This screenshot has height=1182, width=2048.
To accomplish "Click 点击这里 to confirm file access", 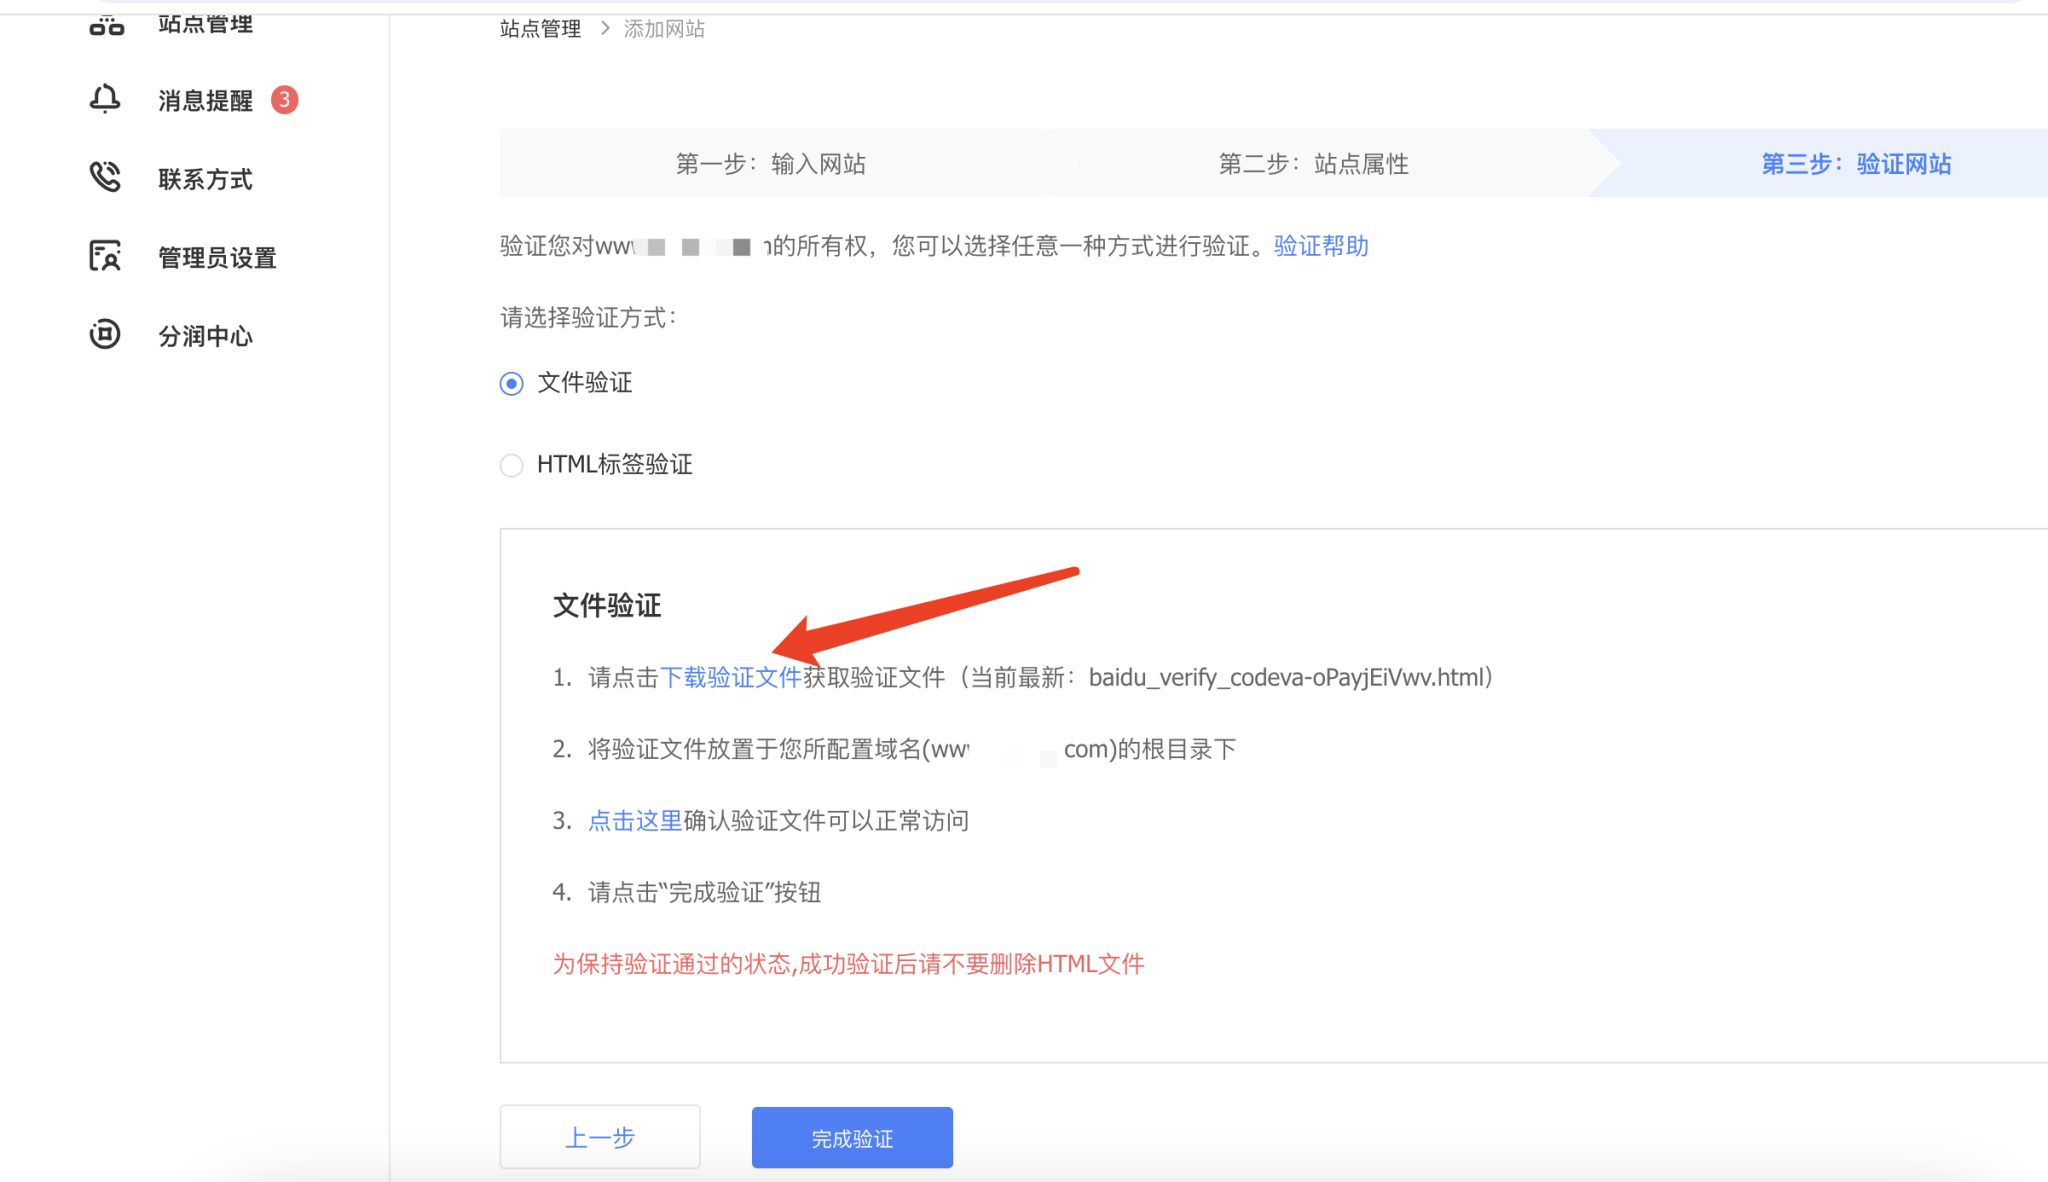I will [x=634, y=821].
